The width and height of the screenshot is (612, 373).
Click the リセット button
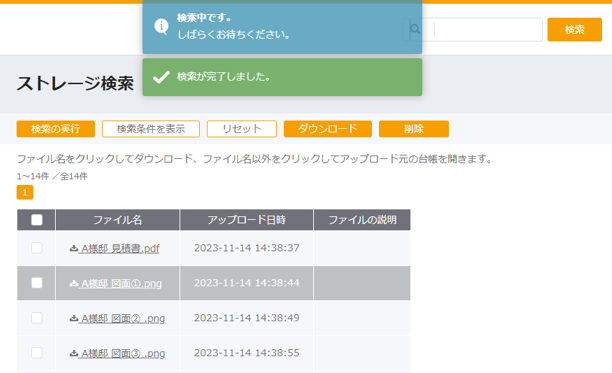coord(242,129)
